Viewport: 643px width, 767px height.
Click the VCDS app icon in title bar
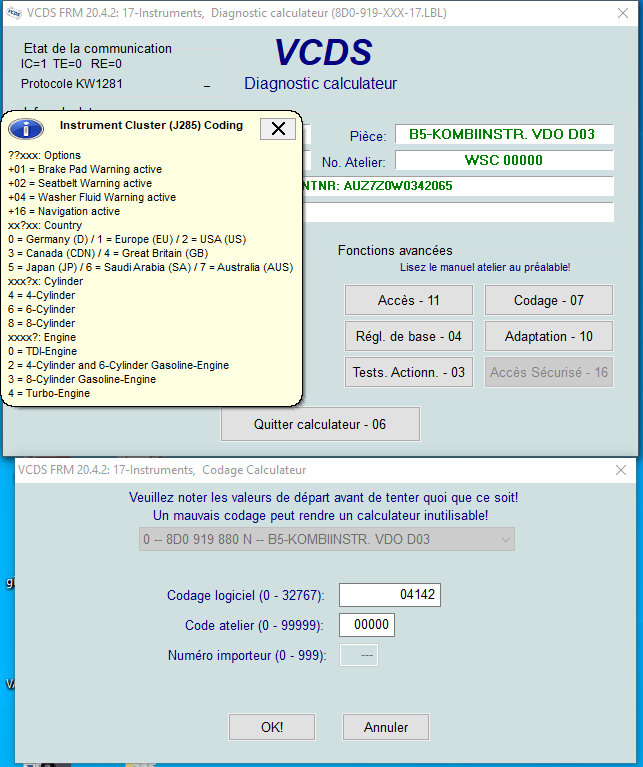(x=14, y=13)
